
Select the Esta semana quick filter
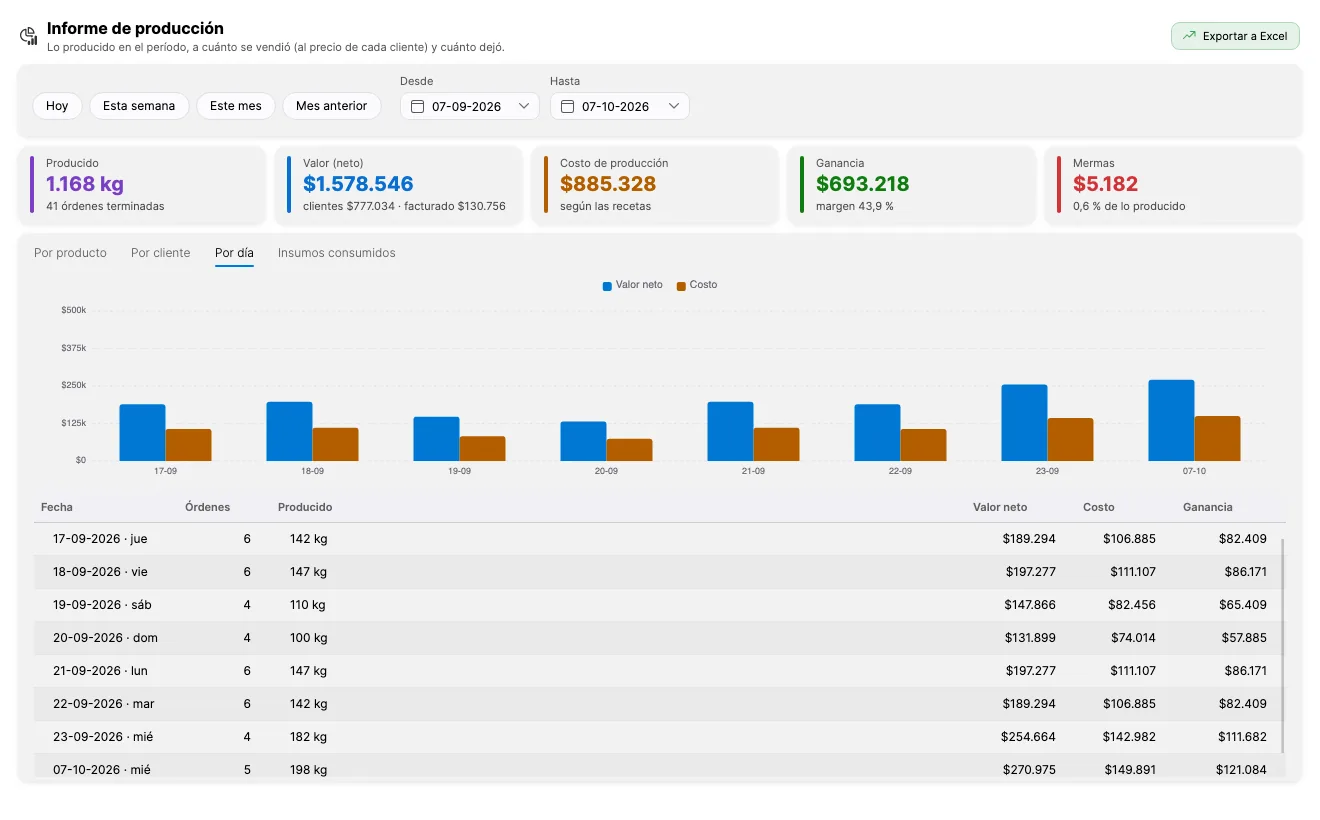(x=139, y=106)
